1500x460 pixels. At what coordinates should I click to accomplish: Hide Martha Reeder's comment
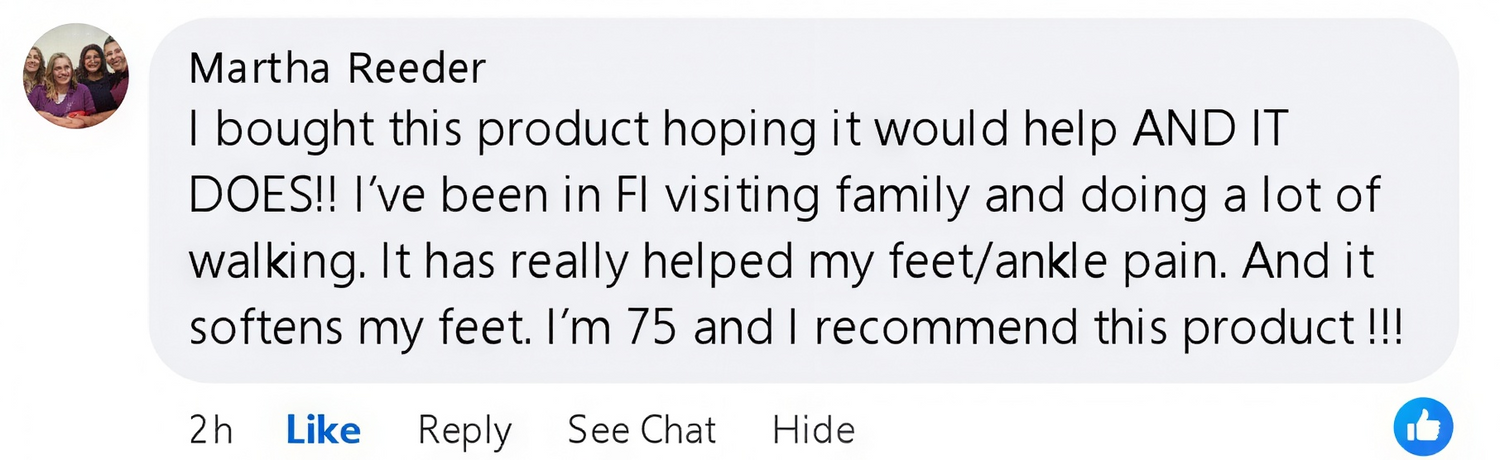(x=813, y=430)
